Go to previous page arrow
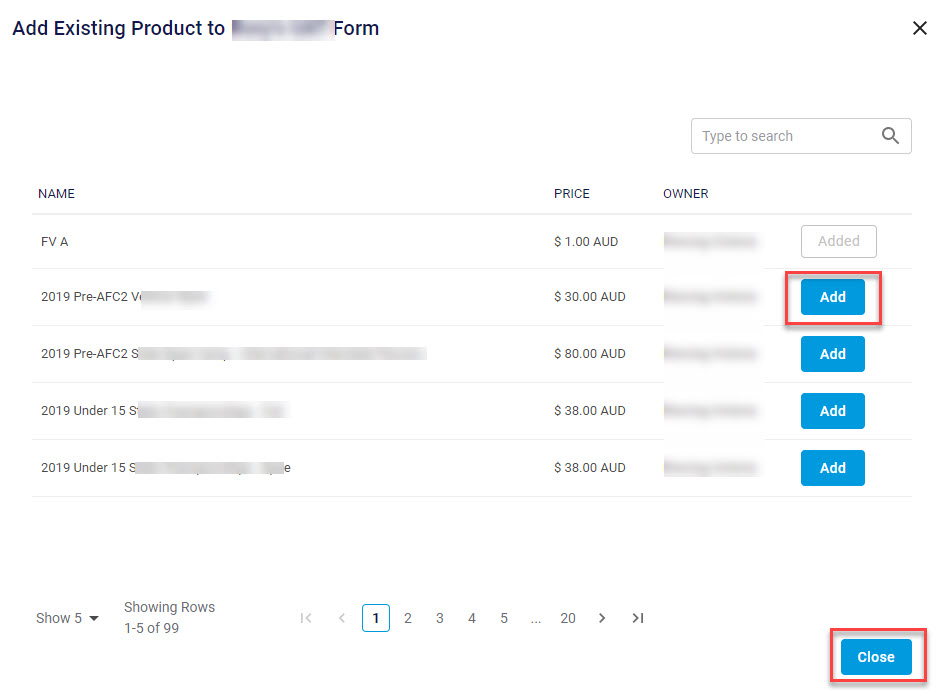The image size is (949, 690). click(341, 618)
